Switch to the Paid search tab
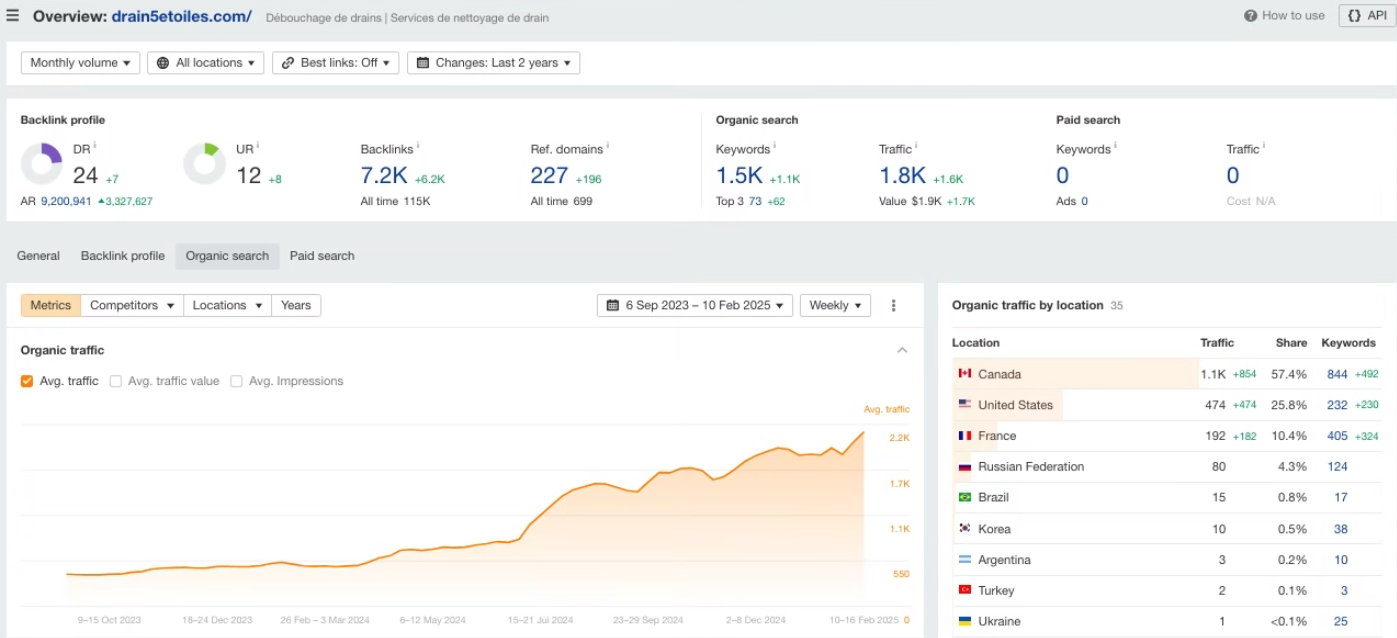The image size is (1397, 638). coord(321,256)
